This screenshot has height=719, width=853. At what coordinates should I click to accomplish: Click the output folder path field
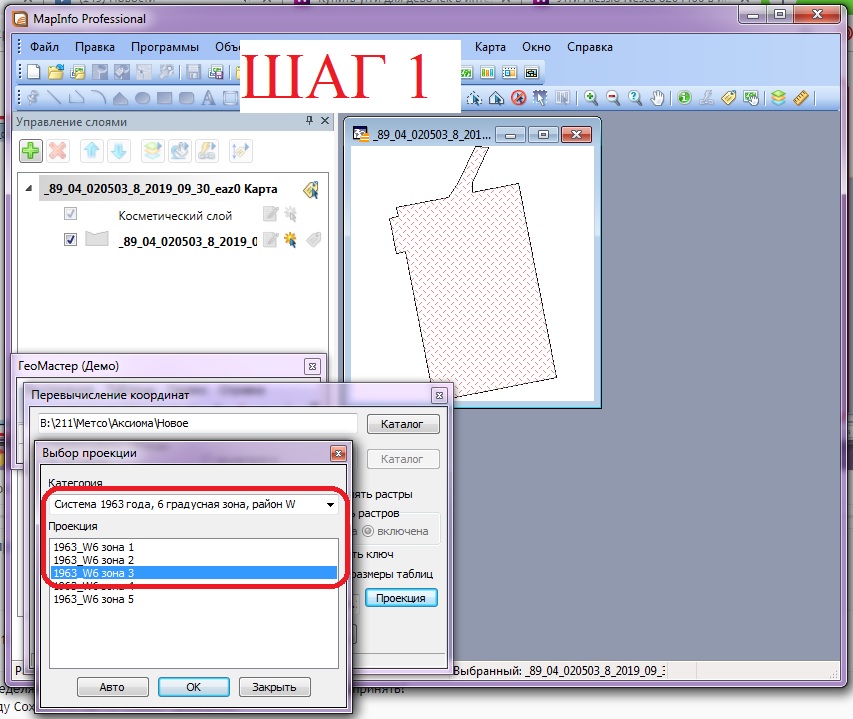click(192, 423)
